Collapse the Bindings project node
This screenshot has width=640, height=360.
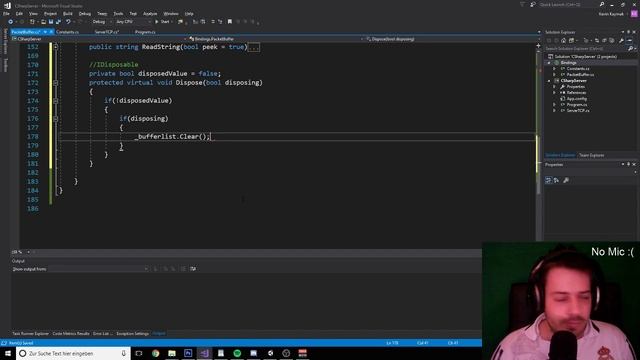(x=549, y=63)
